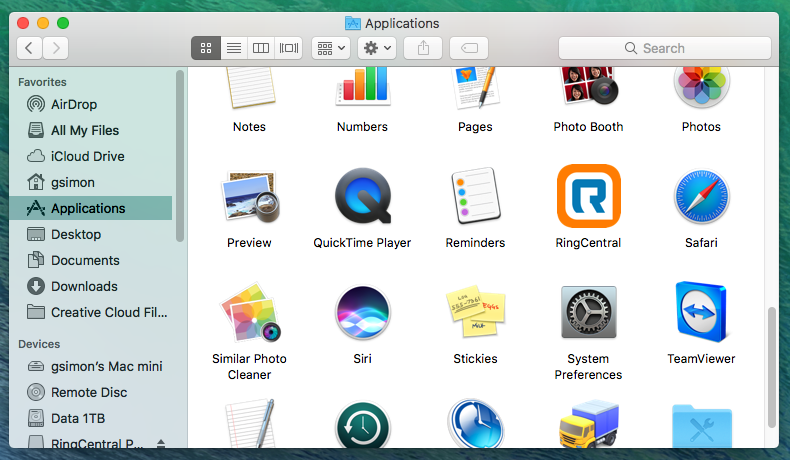Open the Stickies app
The image size is (790, 460).
(x=475, y=313)
